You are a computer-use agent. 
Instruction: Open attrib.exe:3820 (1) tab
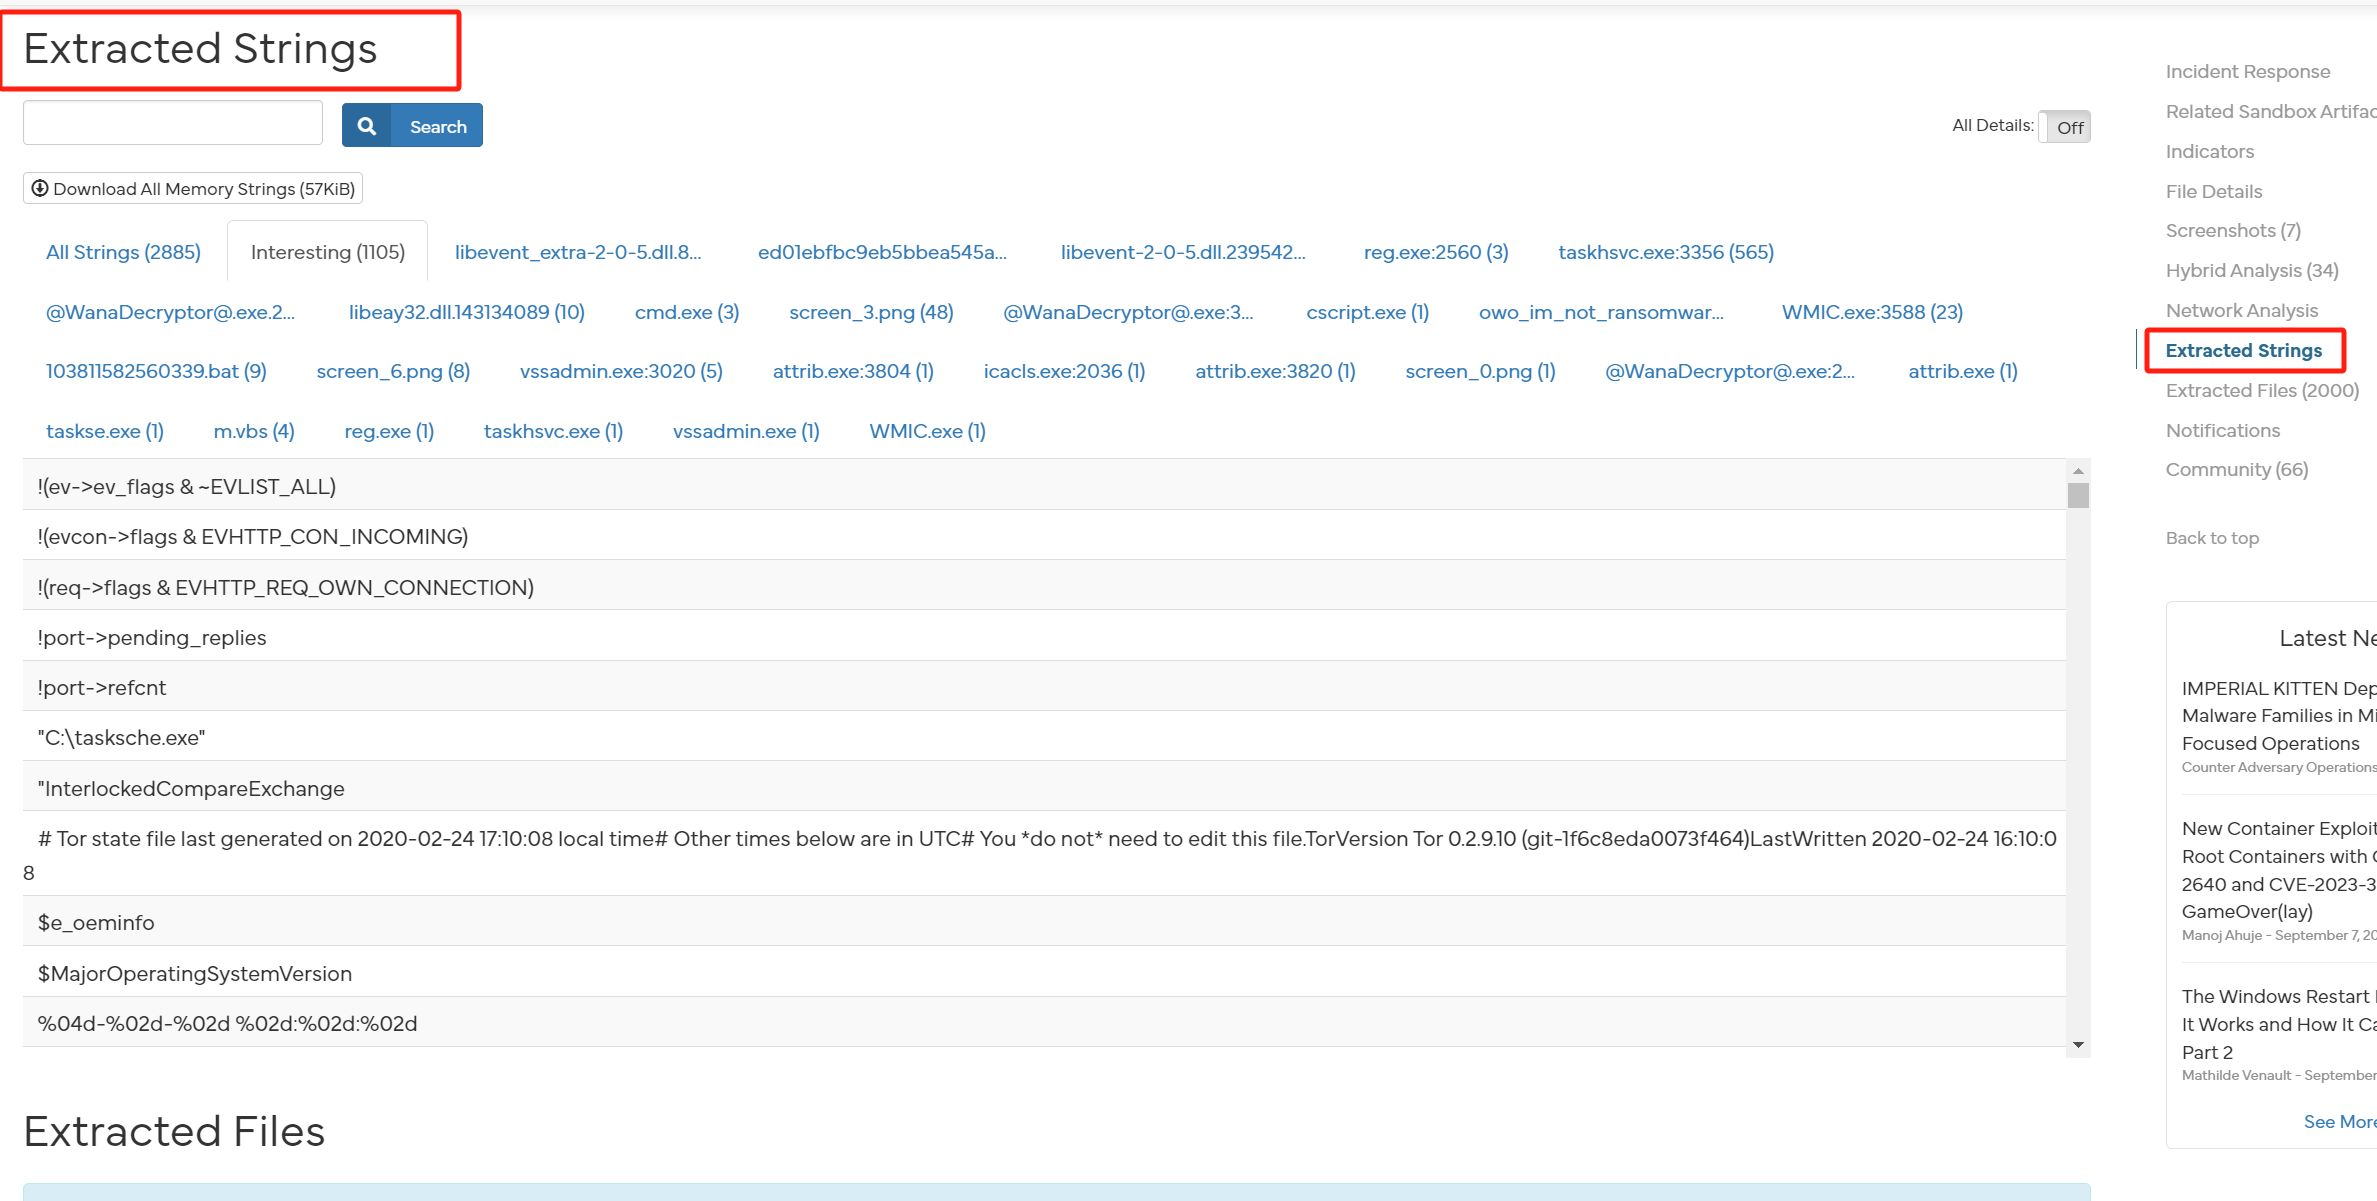click(1275, 371)
